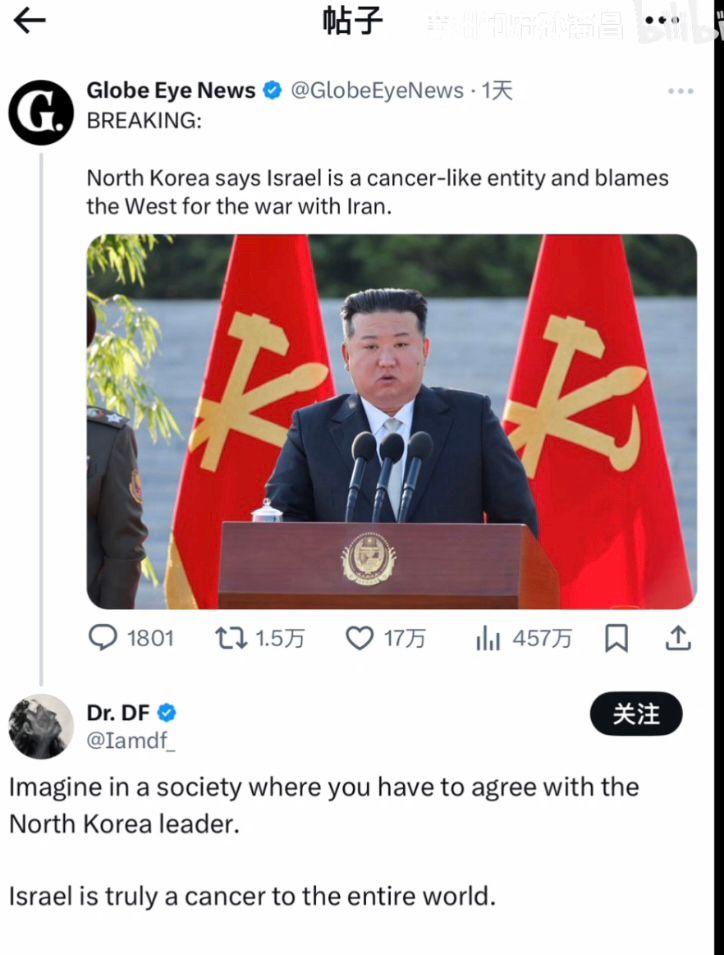Viewport: 724px width, 955px height.
Task: Click the reply icon with 1801
Action: coord(102,638)
